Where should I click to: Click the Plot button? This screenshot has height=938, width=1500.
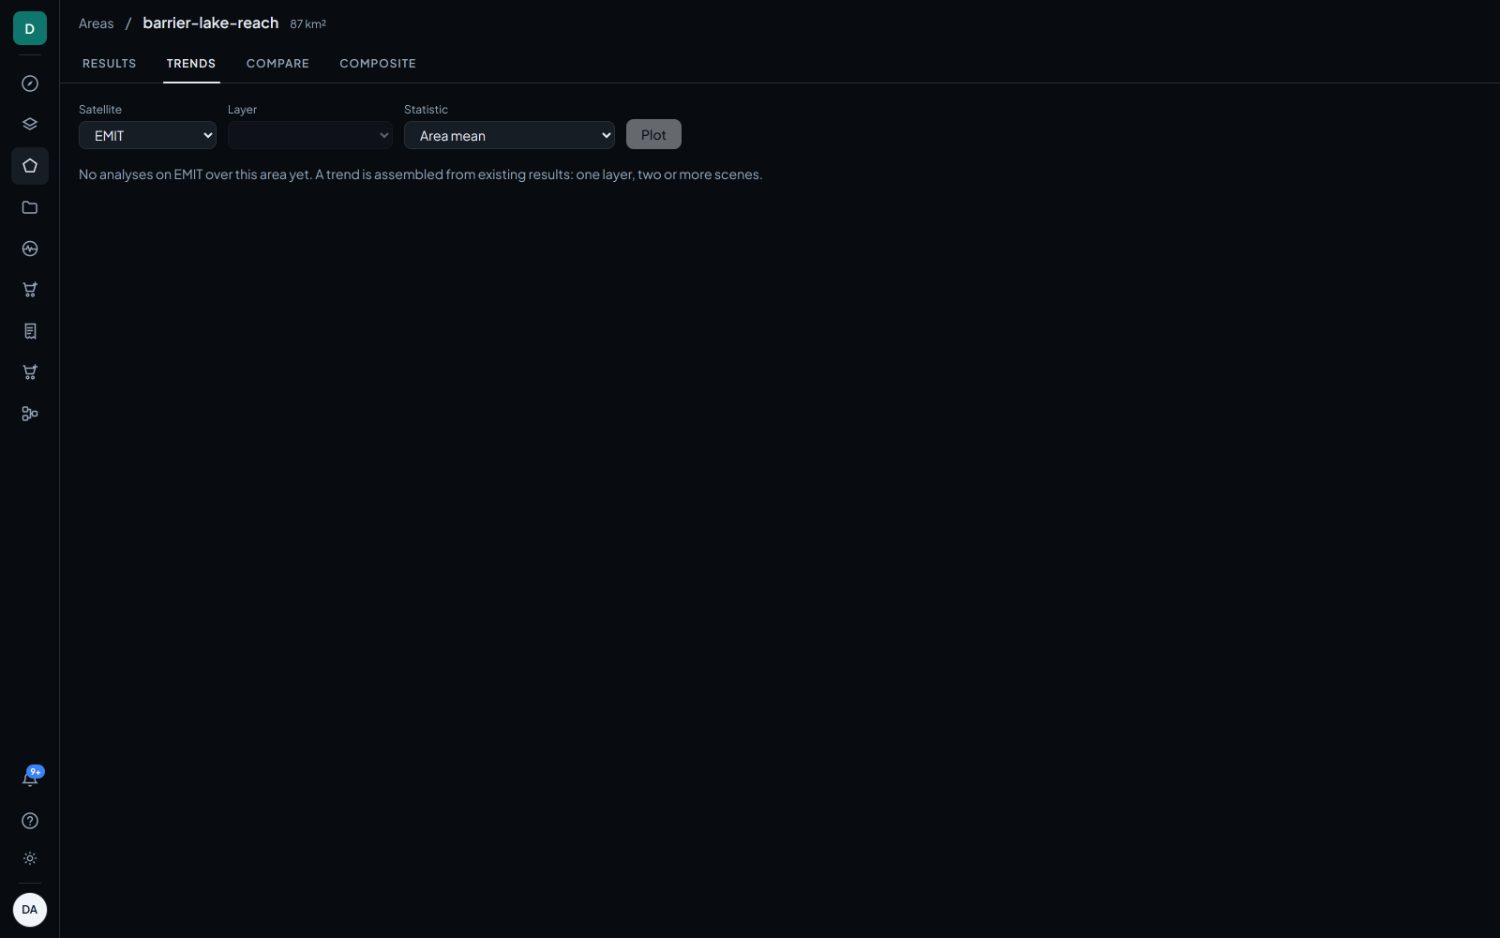654,135
